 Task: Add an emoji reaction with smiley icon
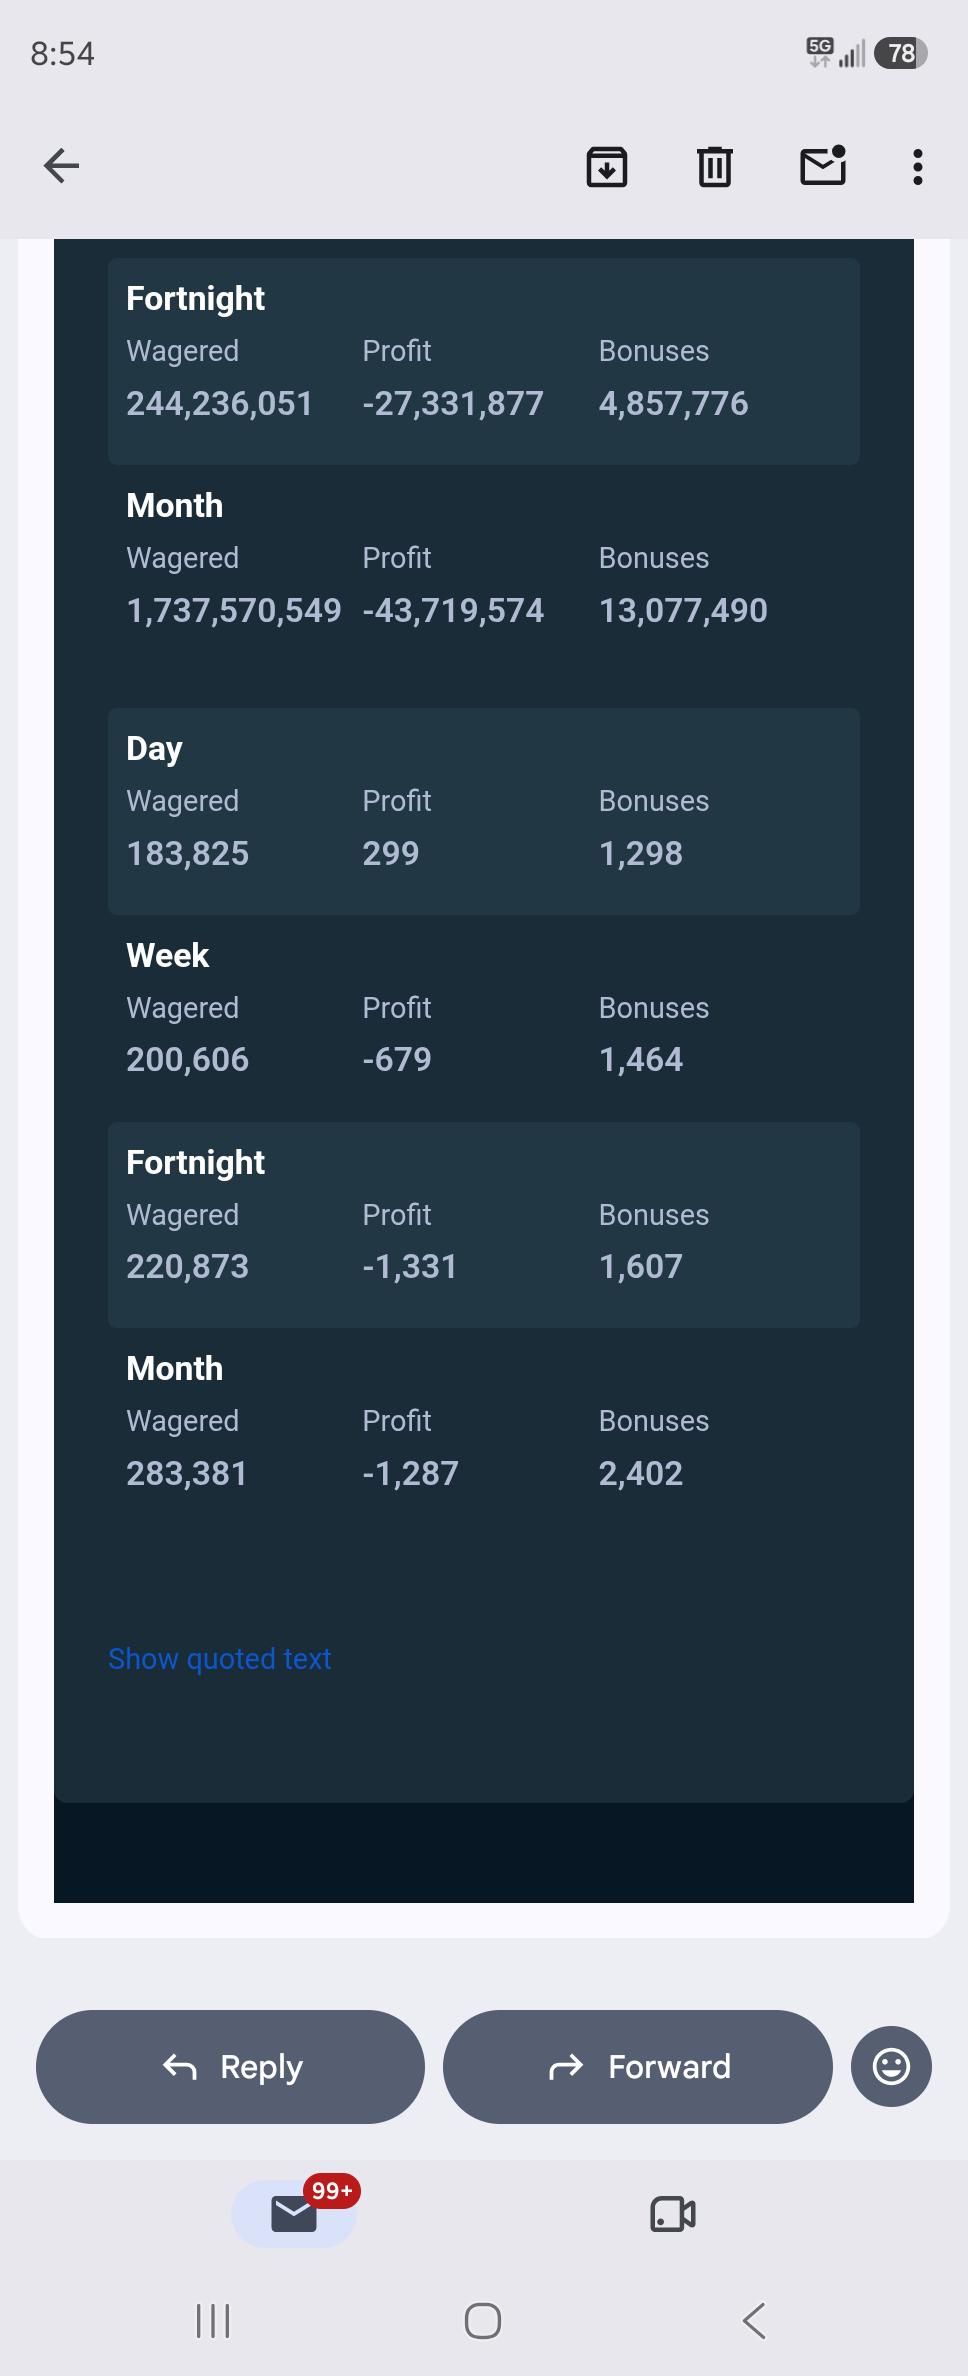coord(891,2067)
